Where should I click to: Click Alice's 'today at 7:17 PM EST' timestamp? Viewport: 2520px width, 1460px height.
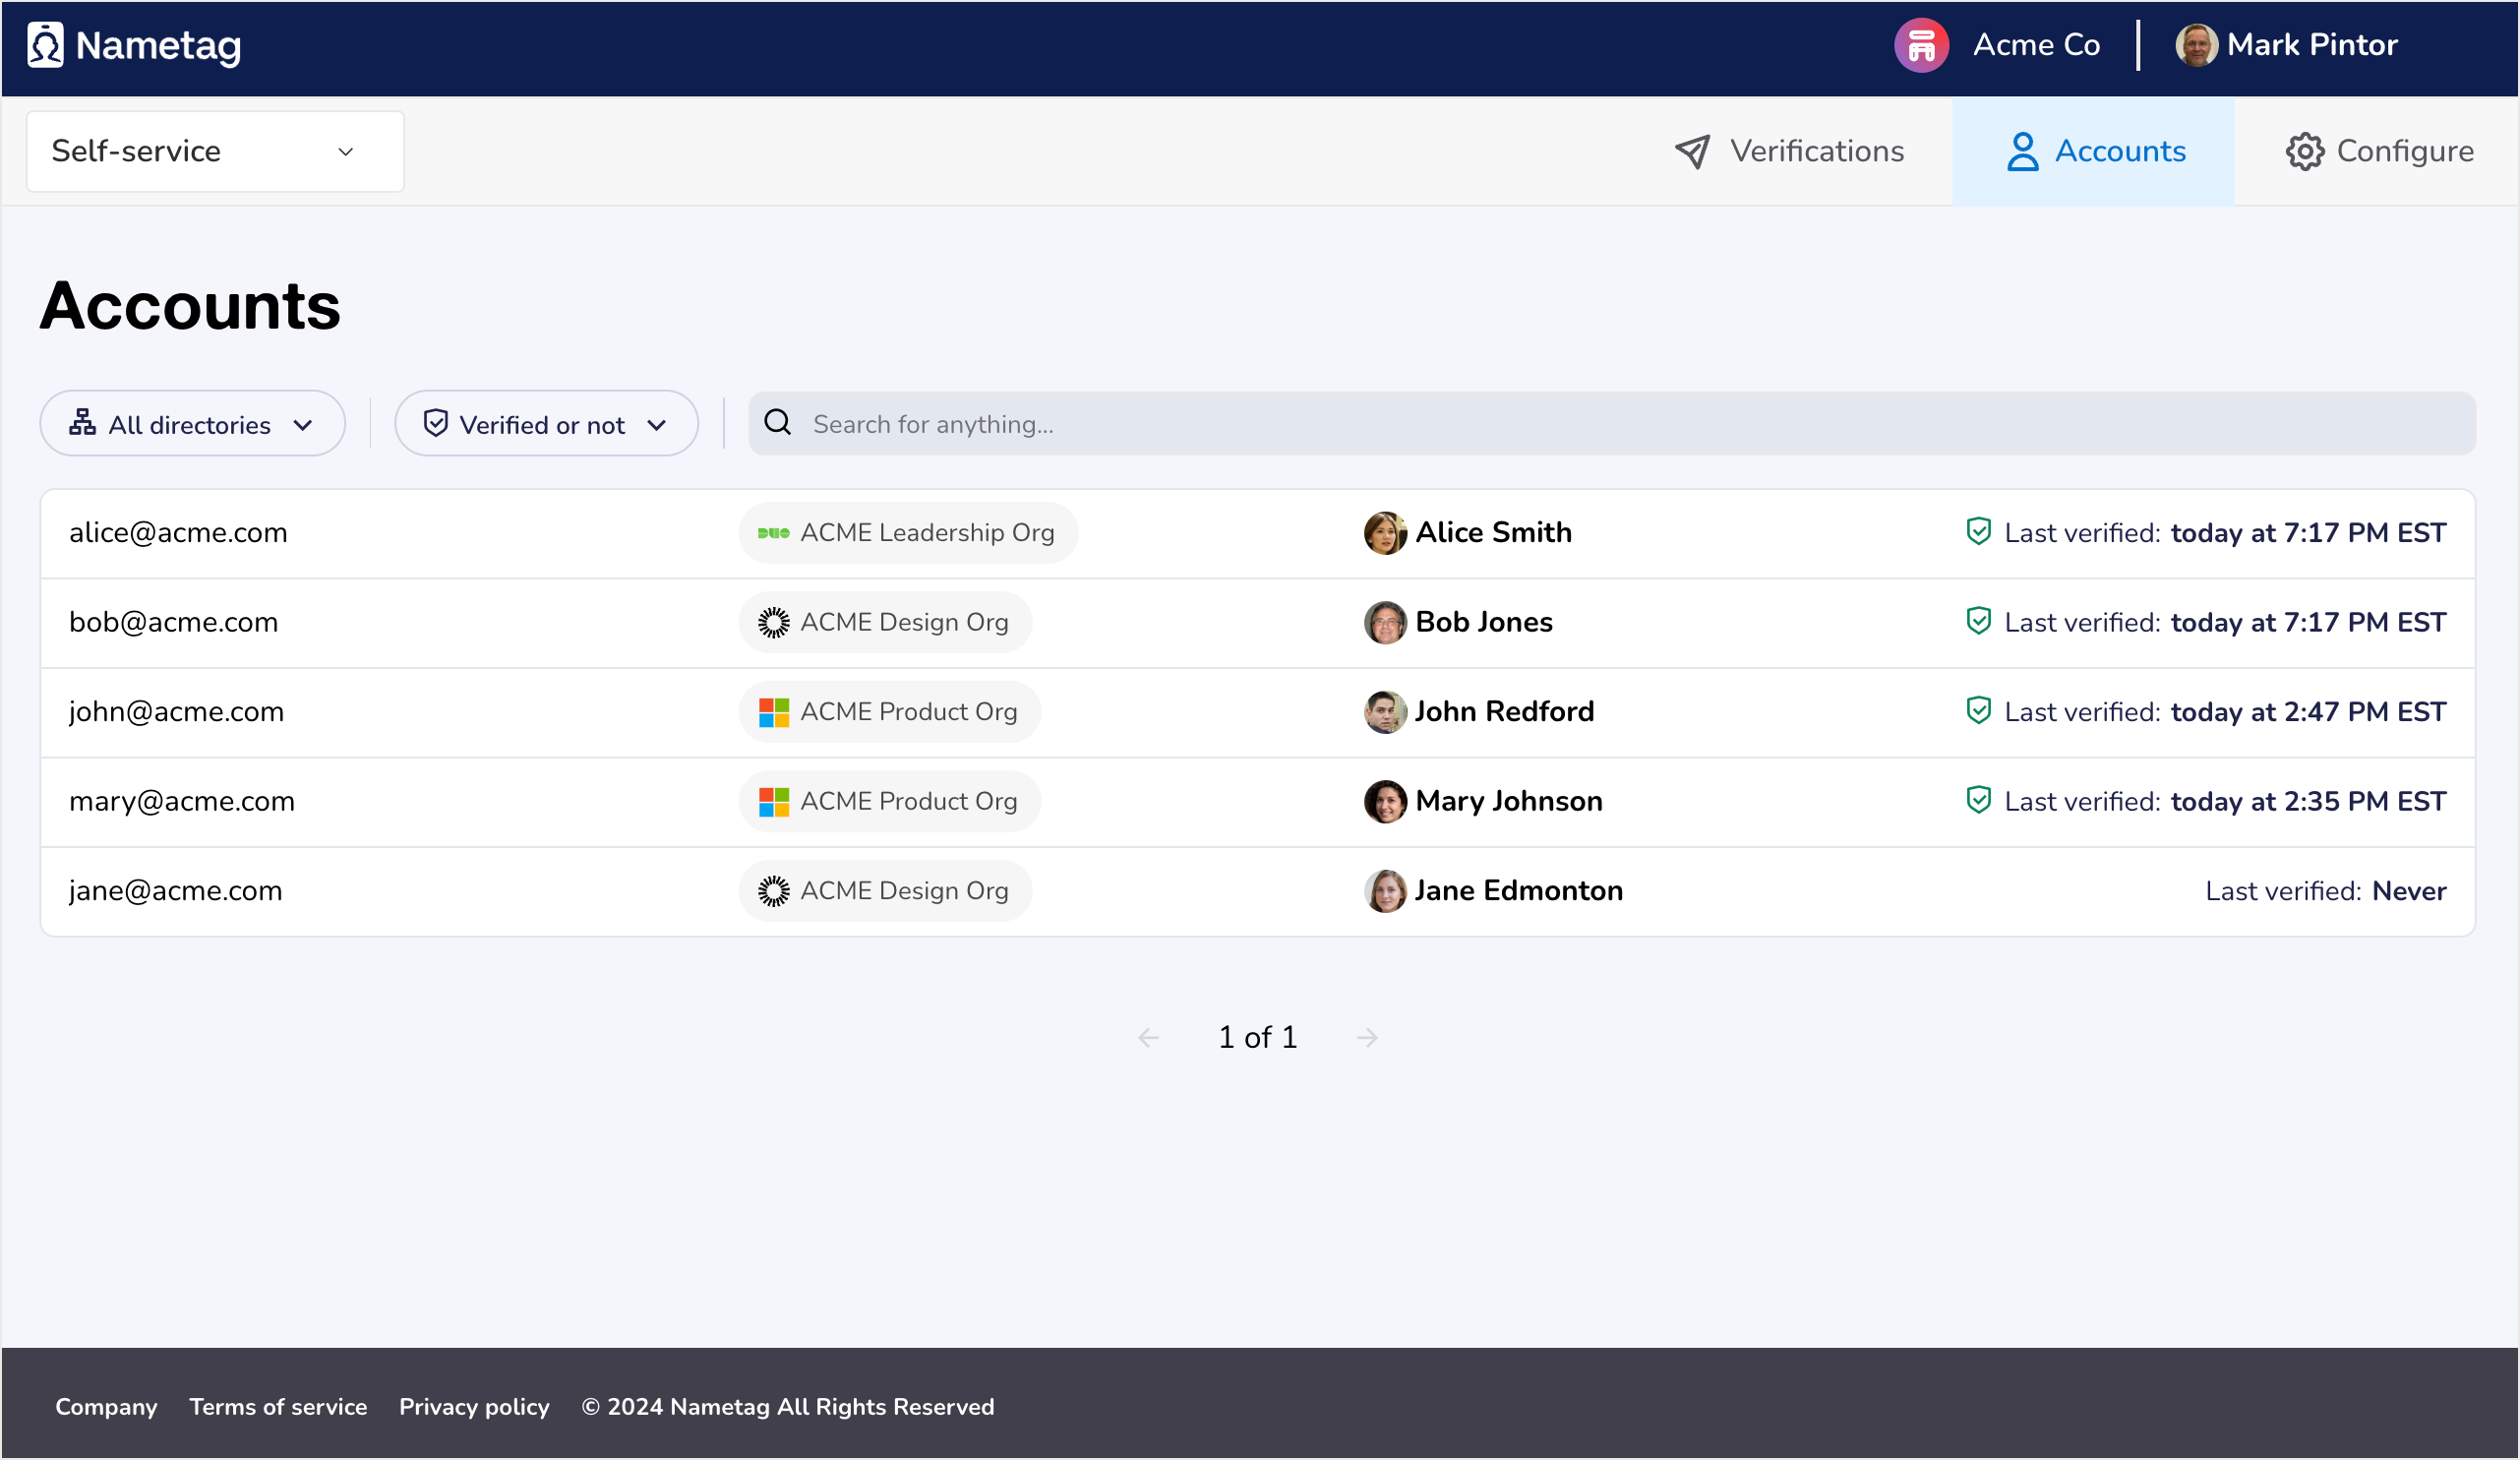[2308, 533]
